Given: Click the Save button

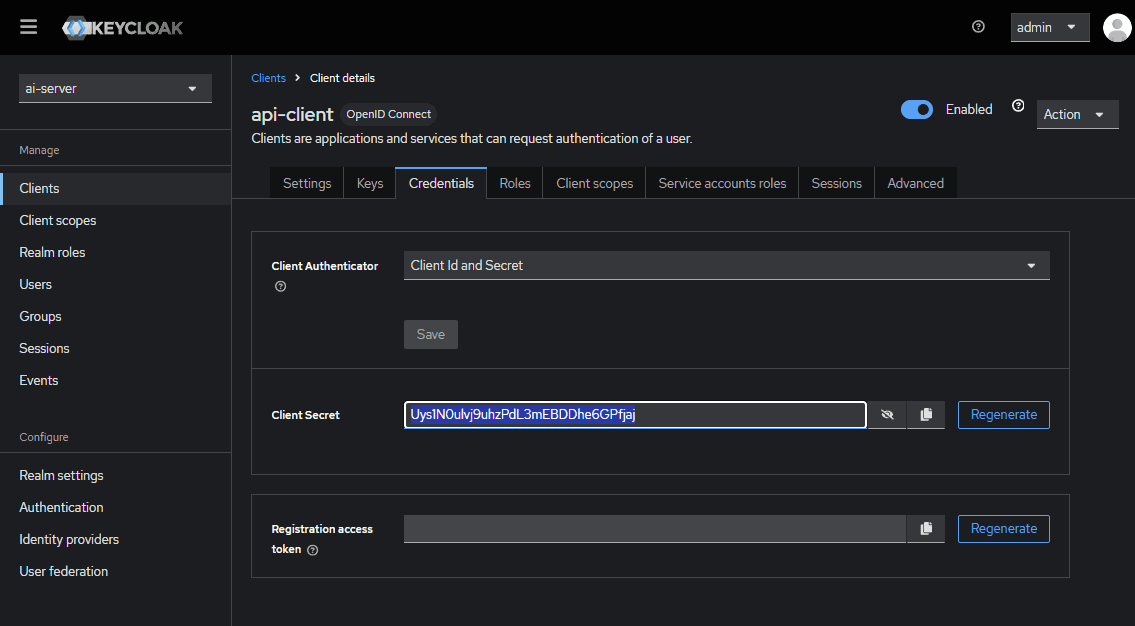Looking at the screenshot, I should click(x=431, y=334).
